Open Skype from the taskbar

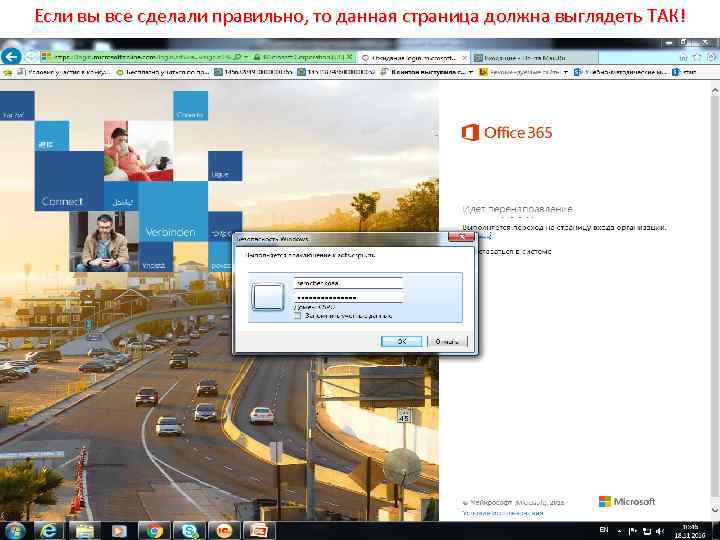pyautogui.click(x=189, y=531)
